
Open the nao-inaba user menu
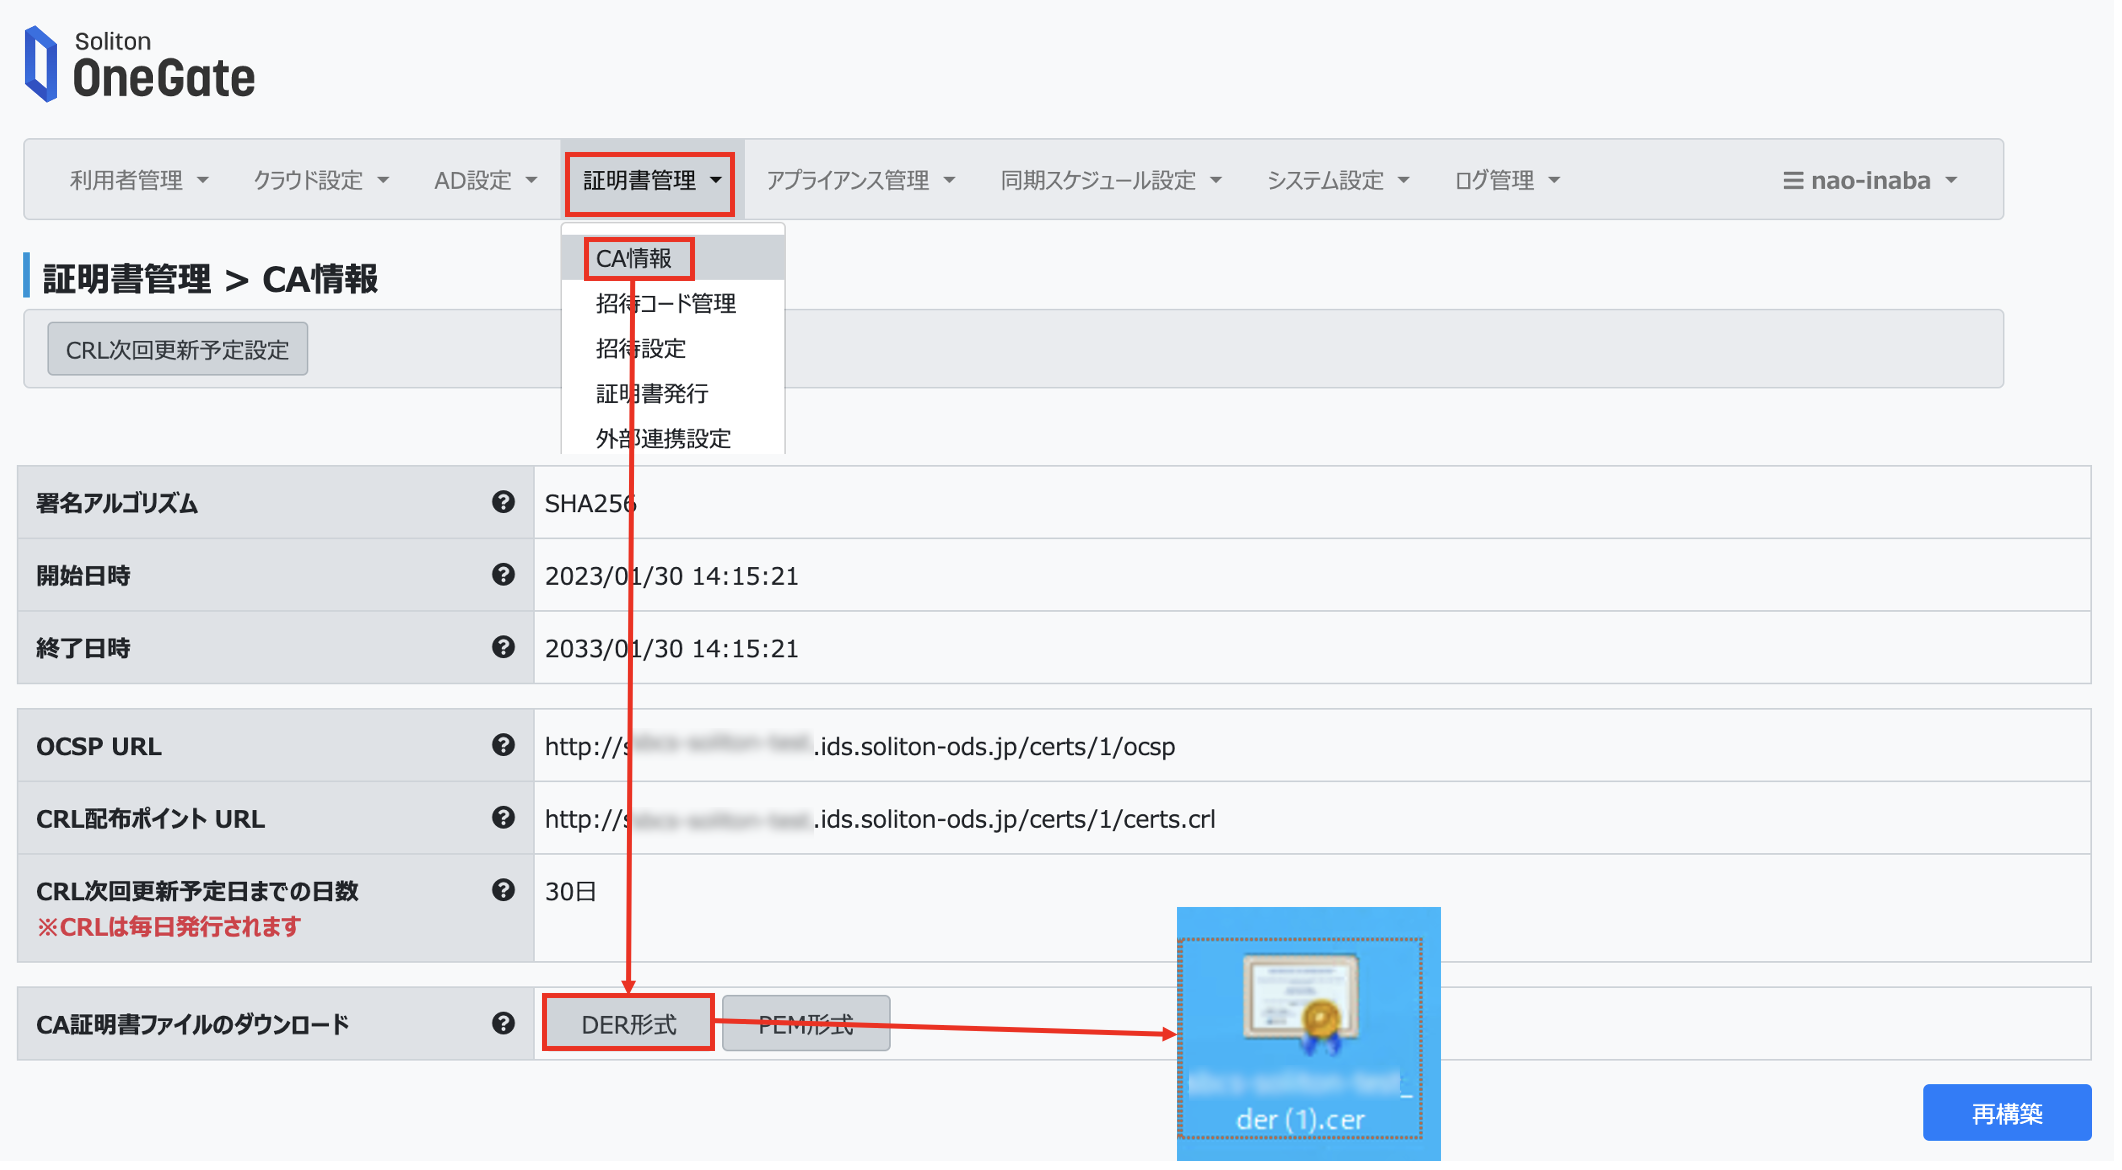[1870, 181]
